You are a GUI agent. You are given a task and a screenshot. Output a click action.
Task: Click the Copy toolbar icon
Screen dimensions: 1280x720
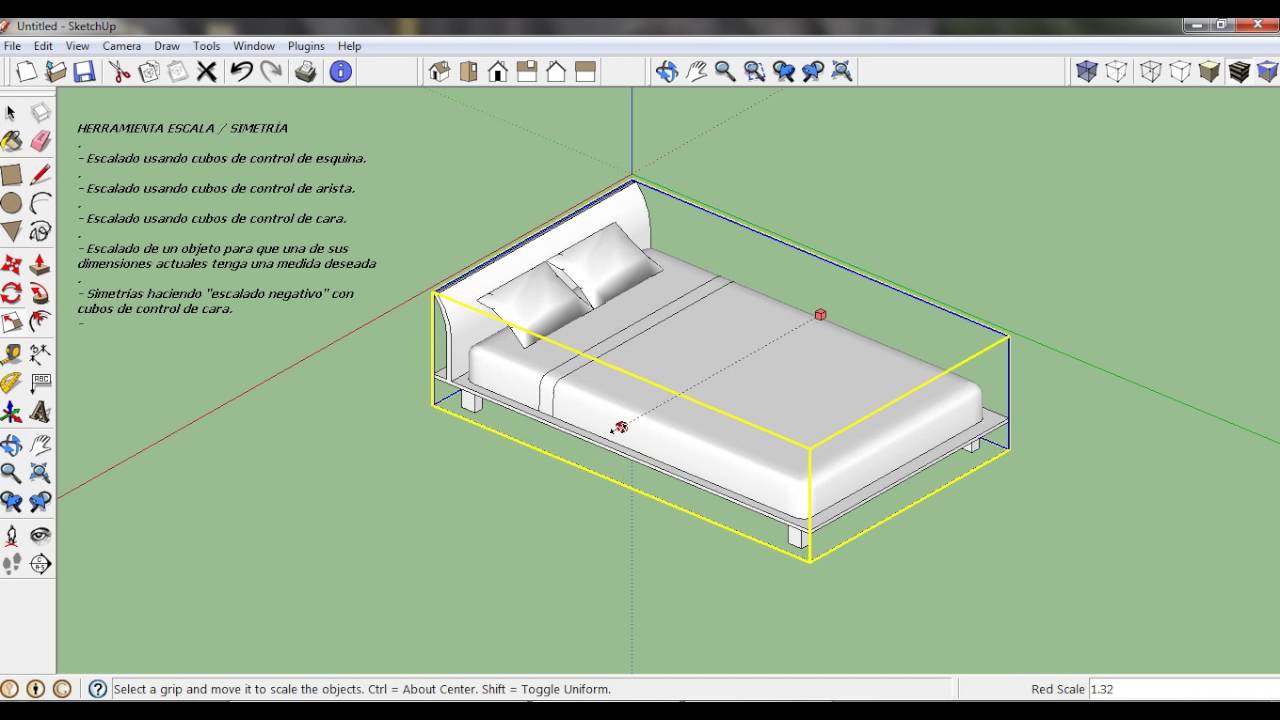(149, 71)
